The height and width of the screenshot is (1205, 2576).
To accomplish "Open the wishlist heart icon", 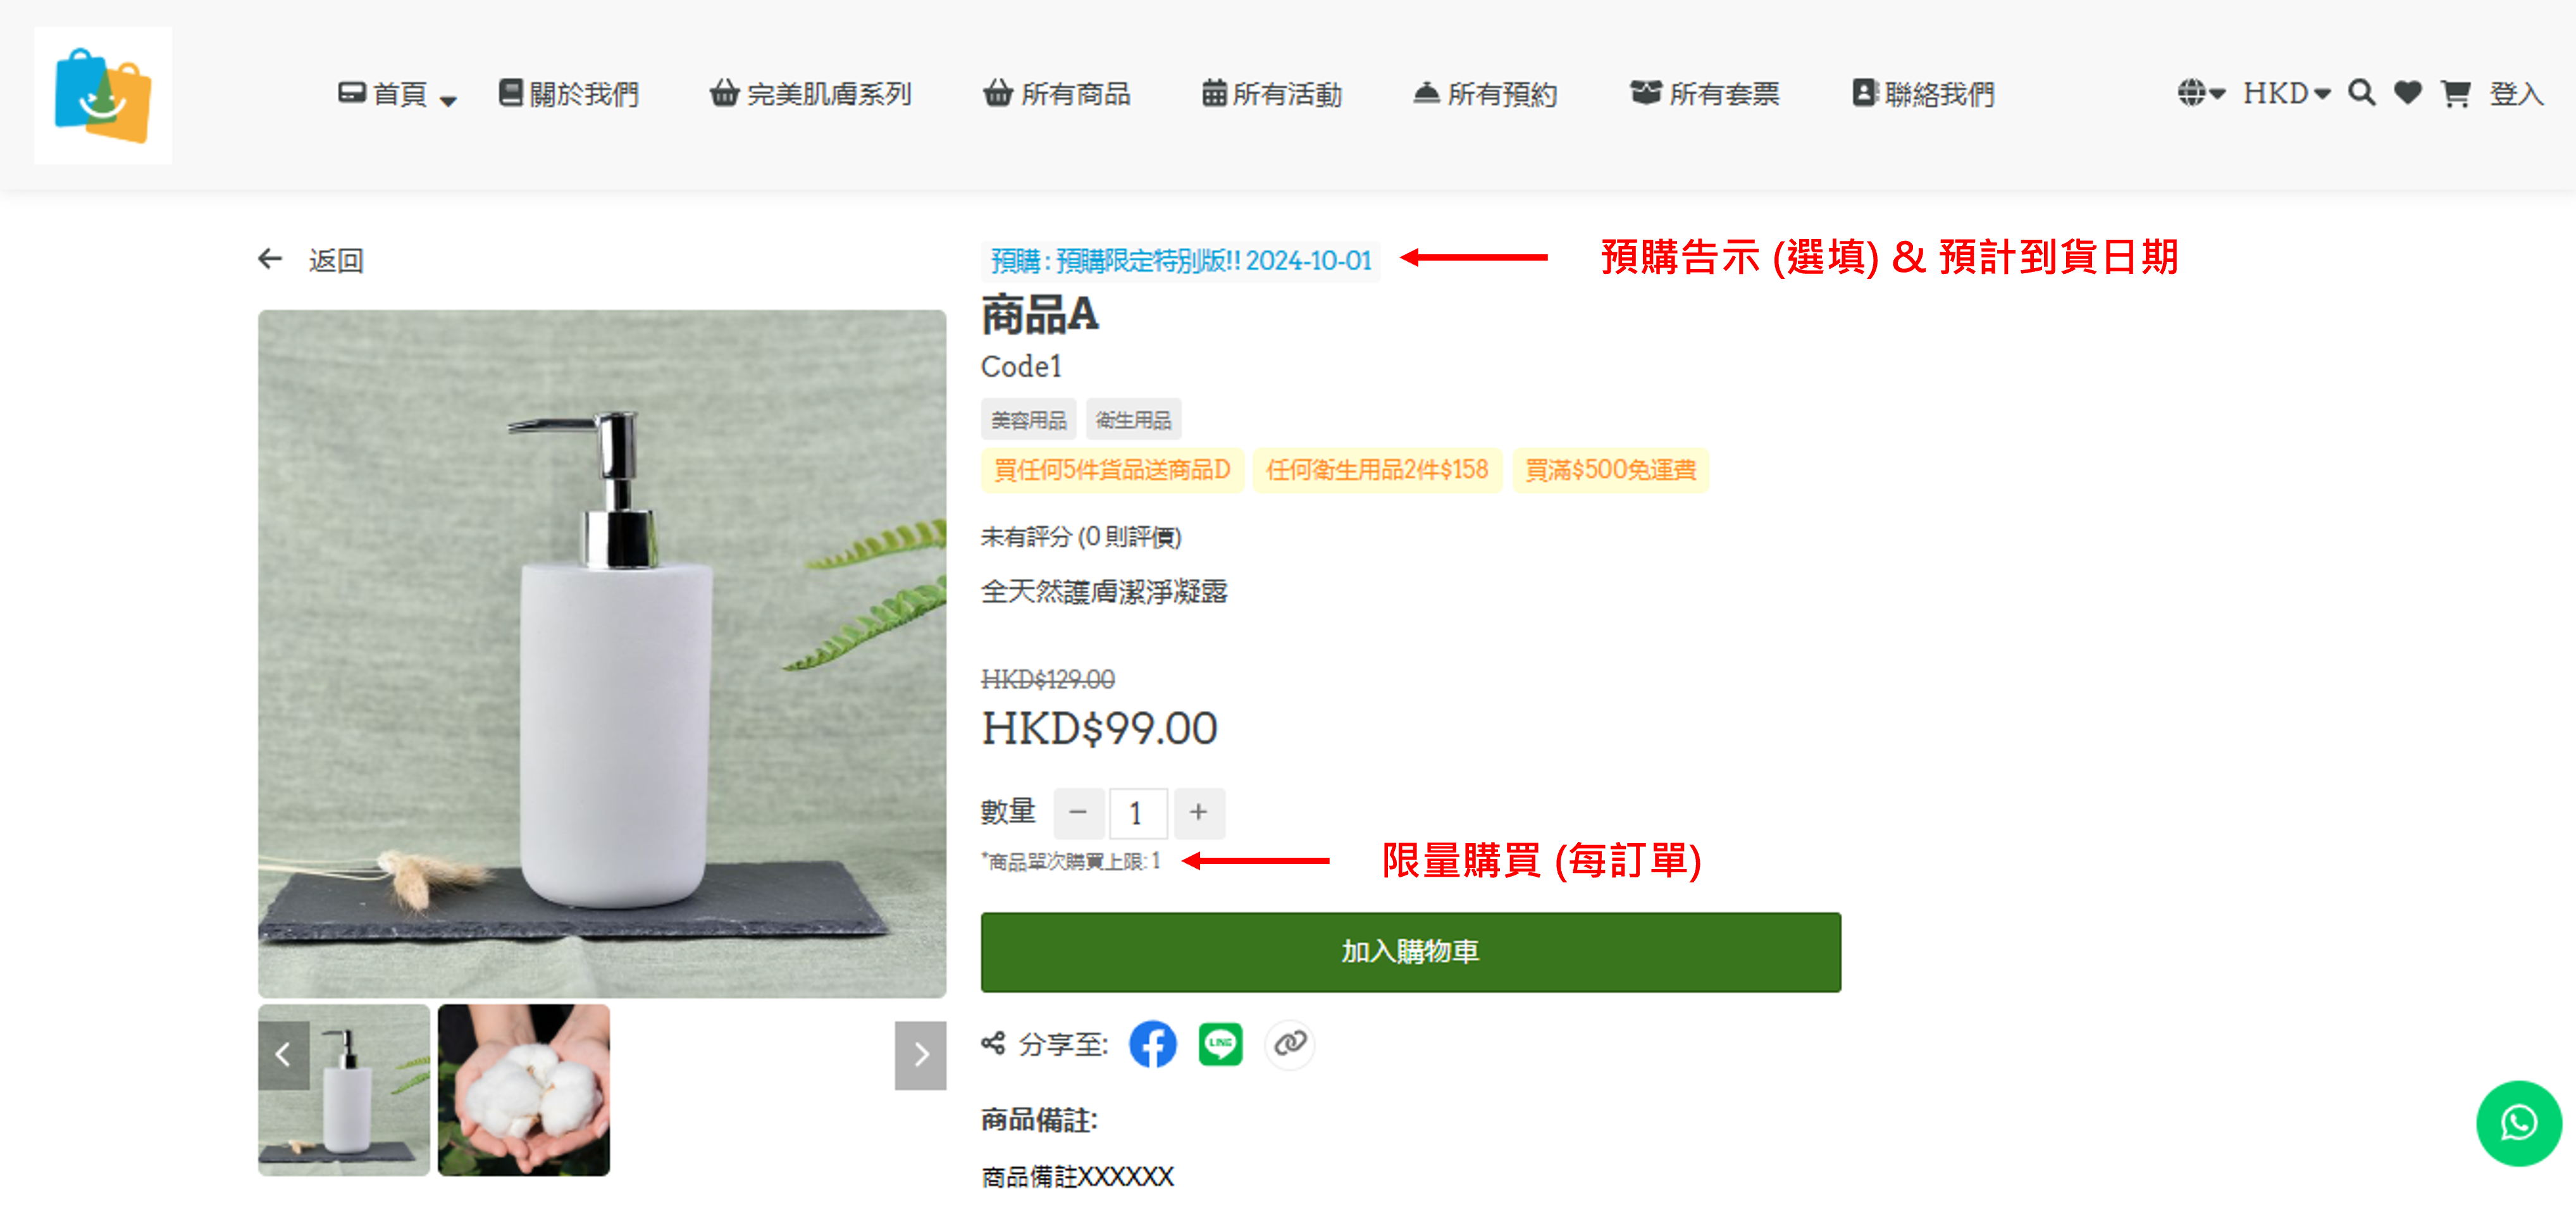I will [x=2408, y=93].
